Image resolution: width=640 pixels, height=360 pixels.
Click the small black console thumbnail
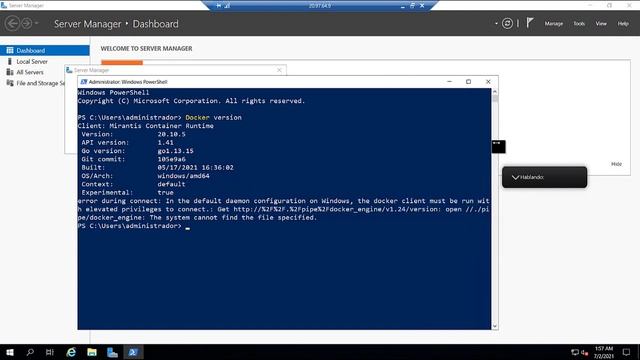point(498,147)
